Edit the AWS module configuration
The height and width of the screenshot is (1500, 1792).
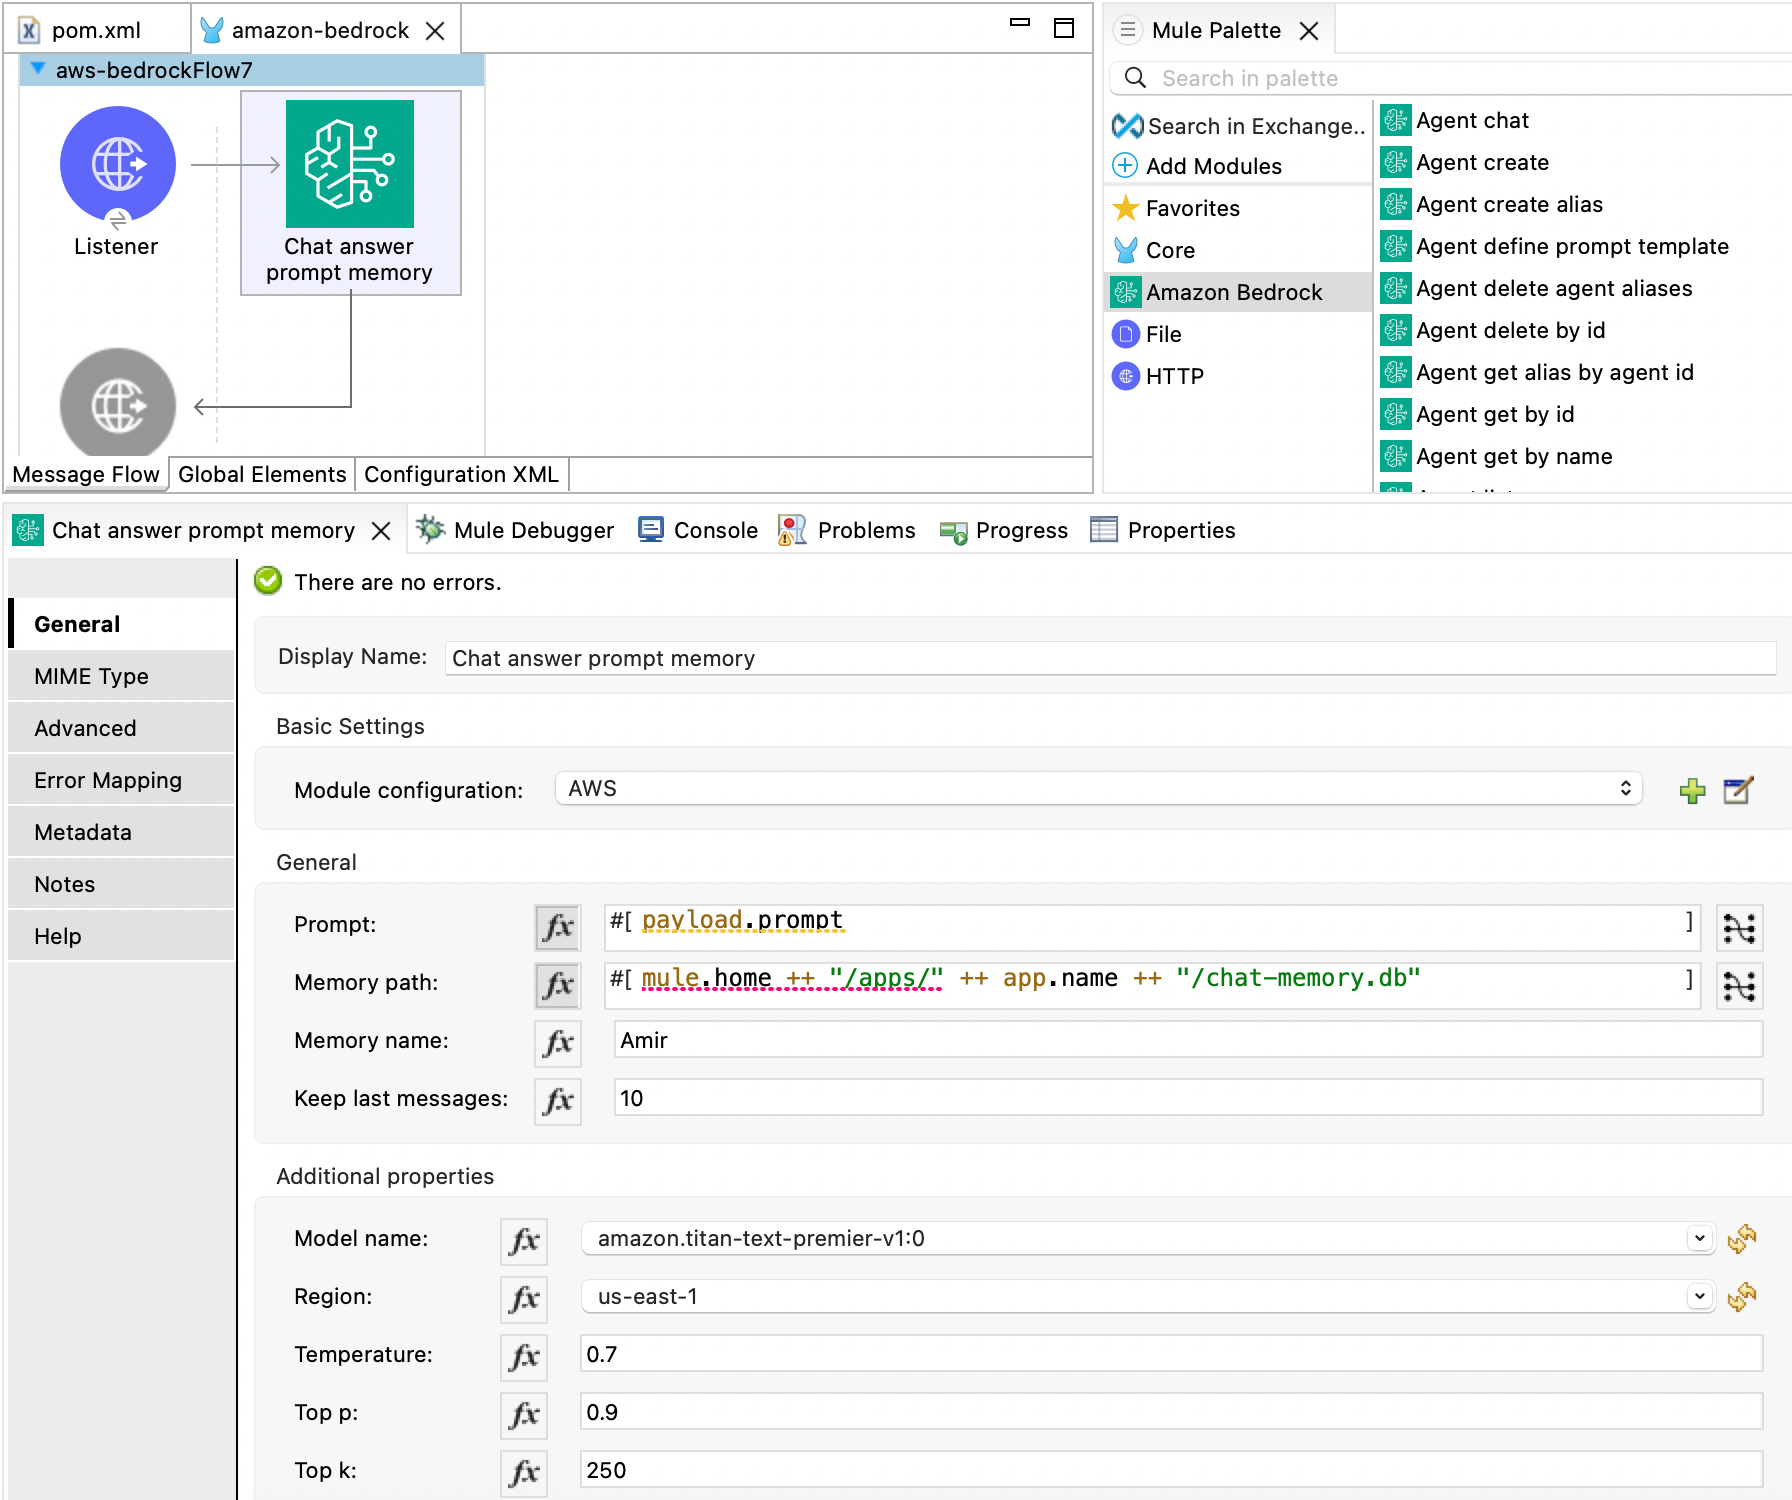[x=1738, y=790]
